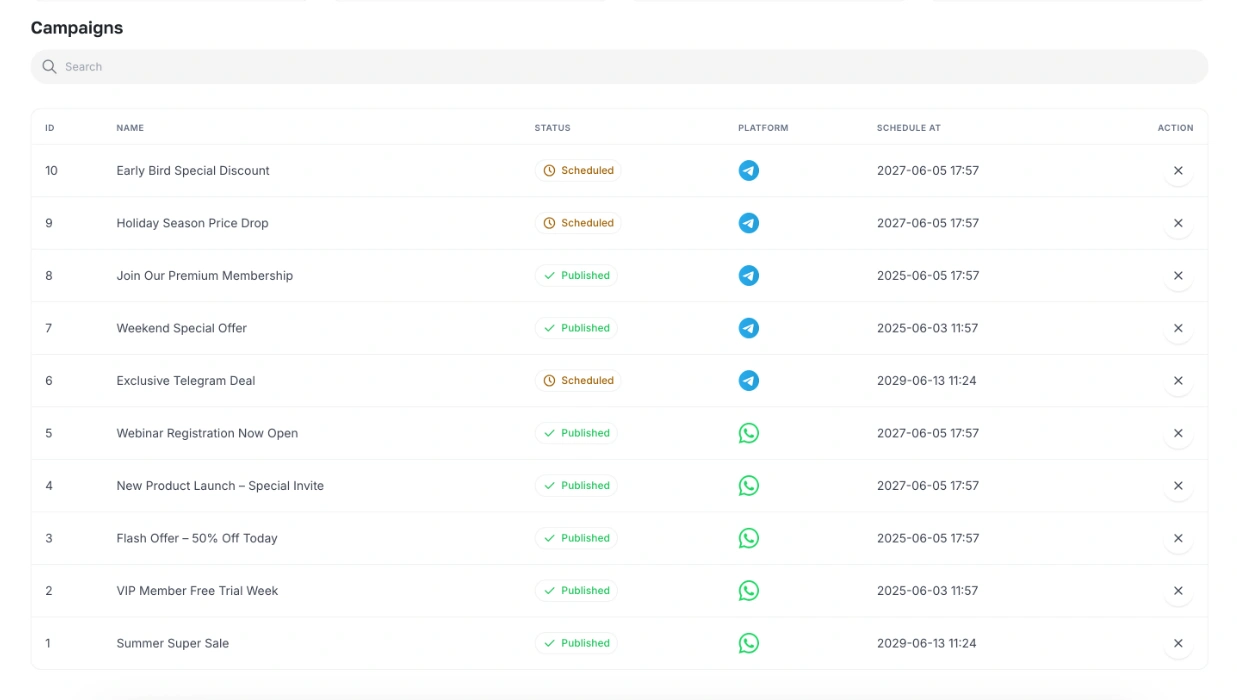The height and width of the screenshot is (700, 1237).
Task: Open the New Product Launch – Special Invite campaign
Action: [220, 486]
